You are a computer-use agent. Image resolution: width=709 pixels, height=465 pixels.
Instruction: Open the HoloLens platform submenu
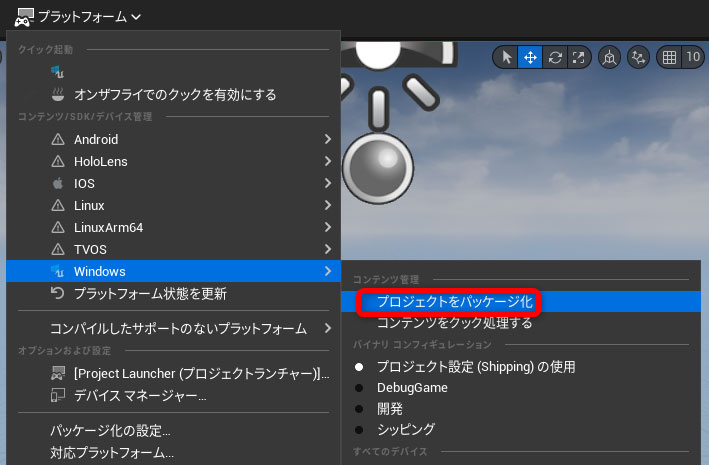coord(173,161)
